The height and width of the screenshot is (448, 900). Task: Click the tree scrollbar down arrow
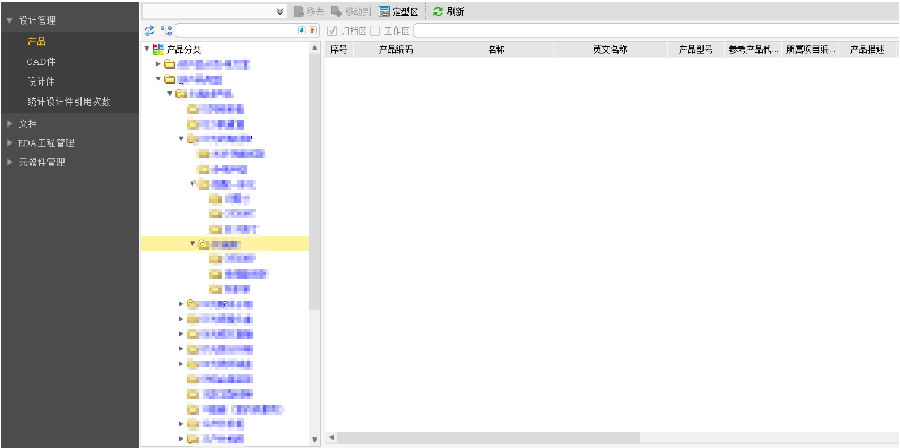point(315,439)
